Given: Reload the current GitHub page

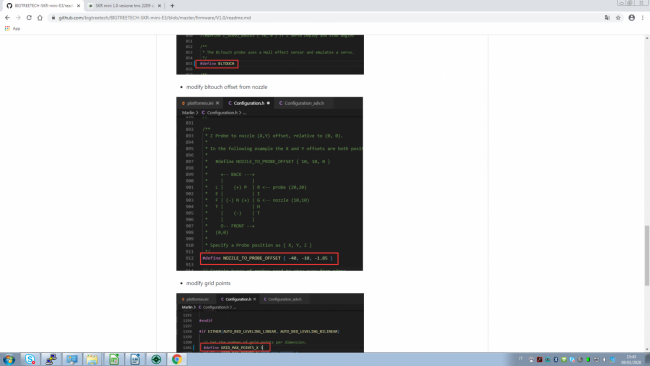Looking at the screenshot, I should [x=29, y=18].
